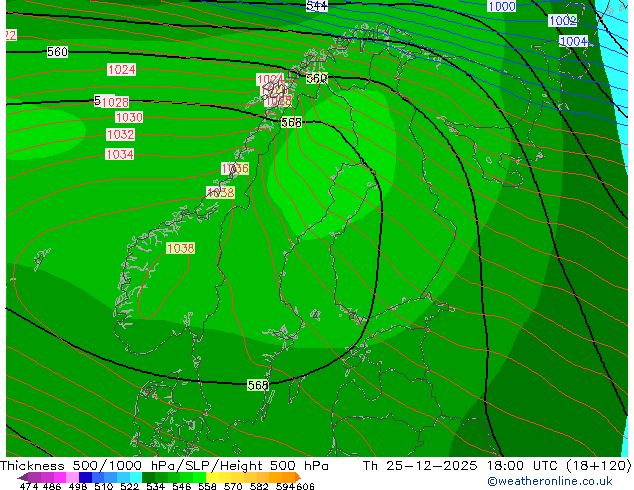Click the 474 legend value
The width and height of the screenshot is (634, 490).
29,486
